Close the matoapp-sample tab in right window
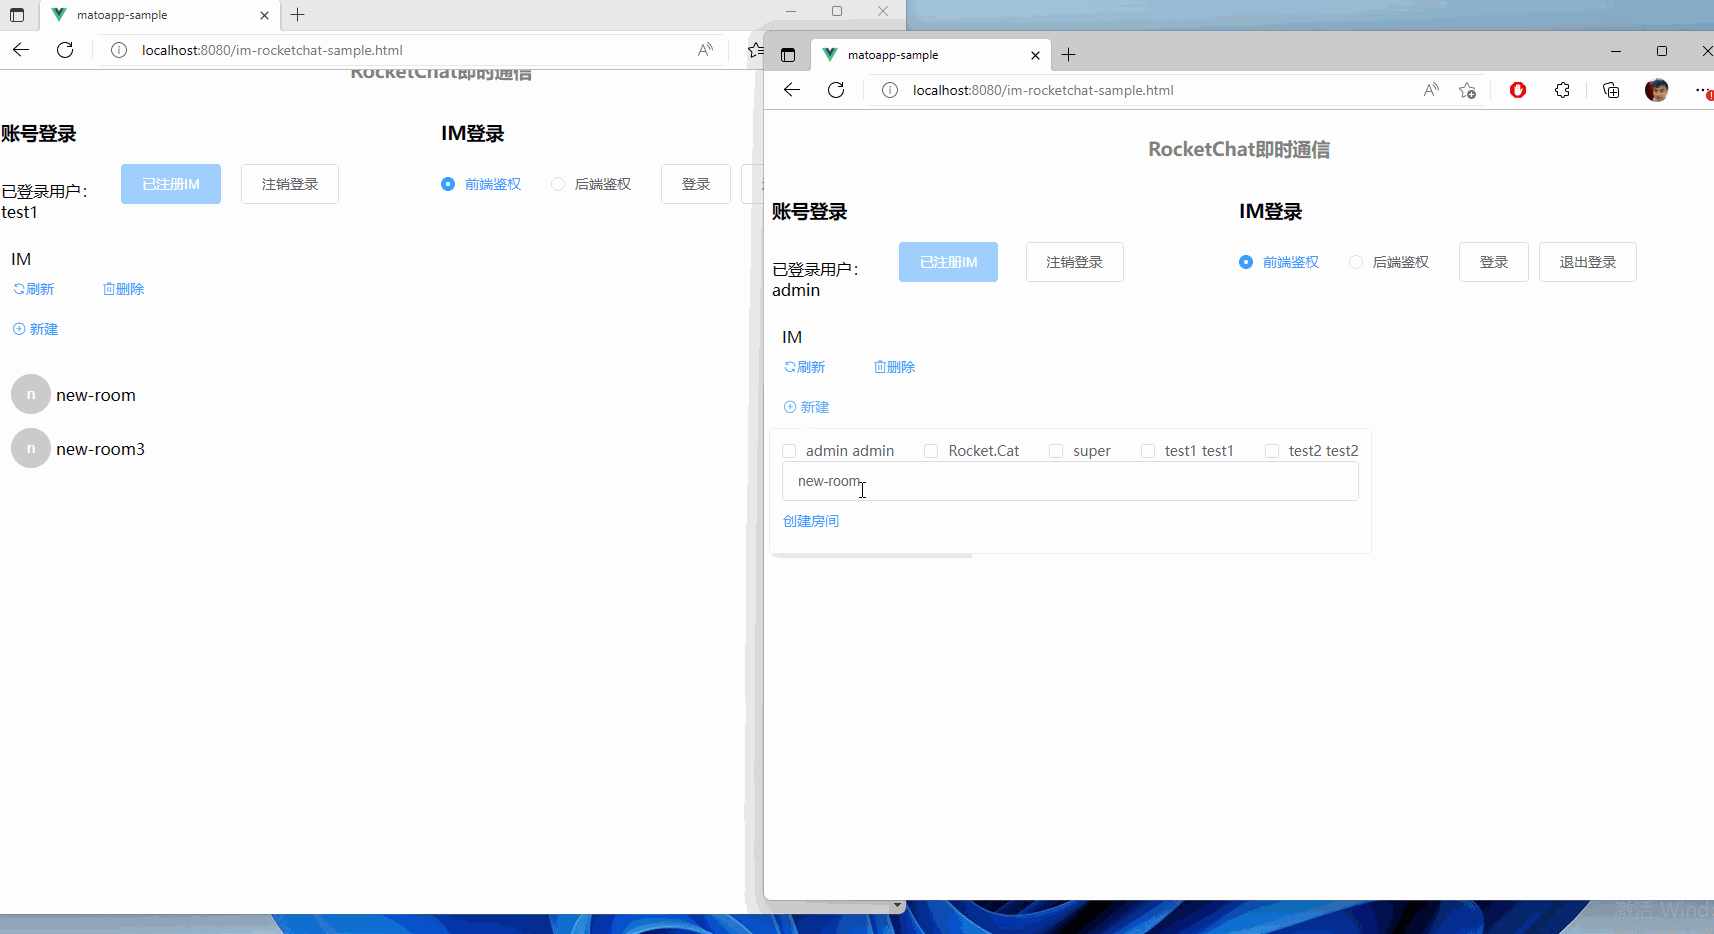 point(1035,55)
